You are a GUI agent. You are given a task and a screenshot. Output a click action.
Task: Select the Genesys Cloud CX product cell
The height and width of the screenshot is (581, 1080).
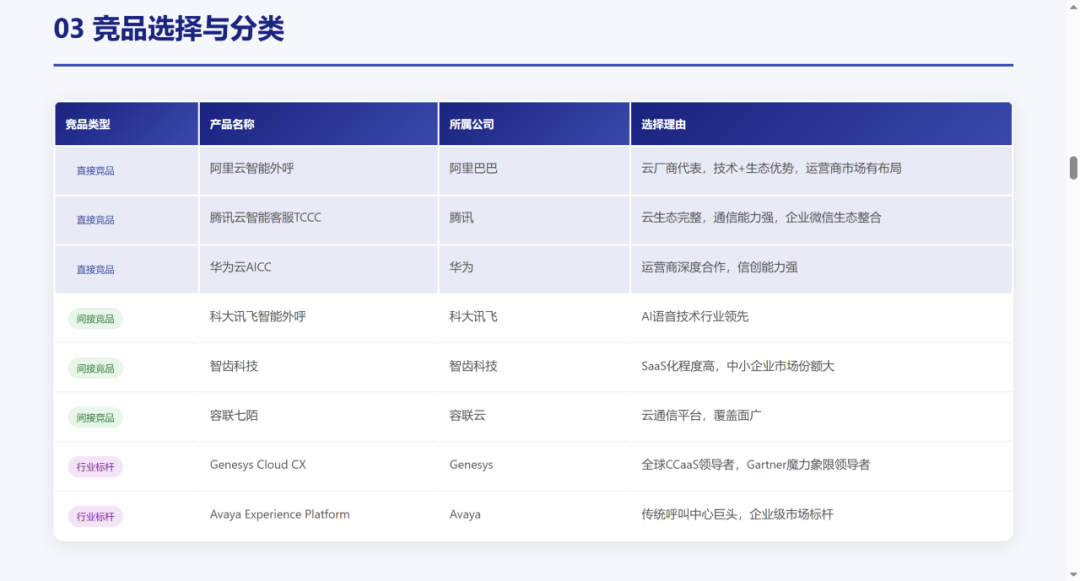pos(258,465)
